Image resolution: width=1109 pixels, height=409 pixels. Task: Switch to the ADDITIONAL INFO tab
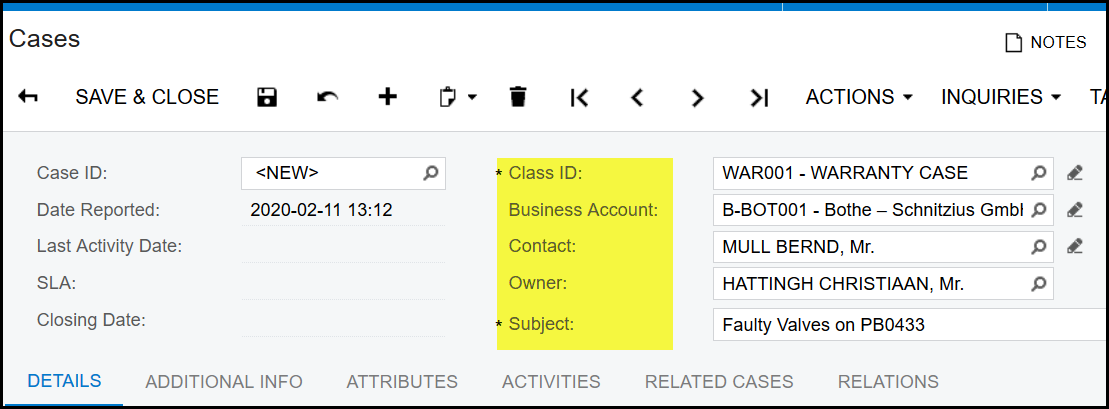pos(224,381)
